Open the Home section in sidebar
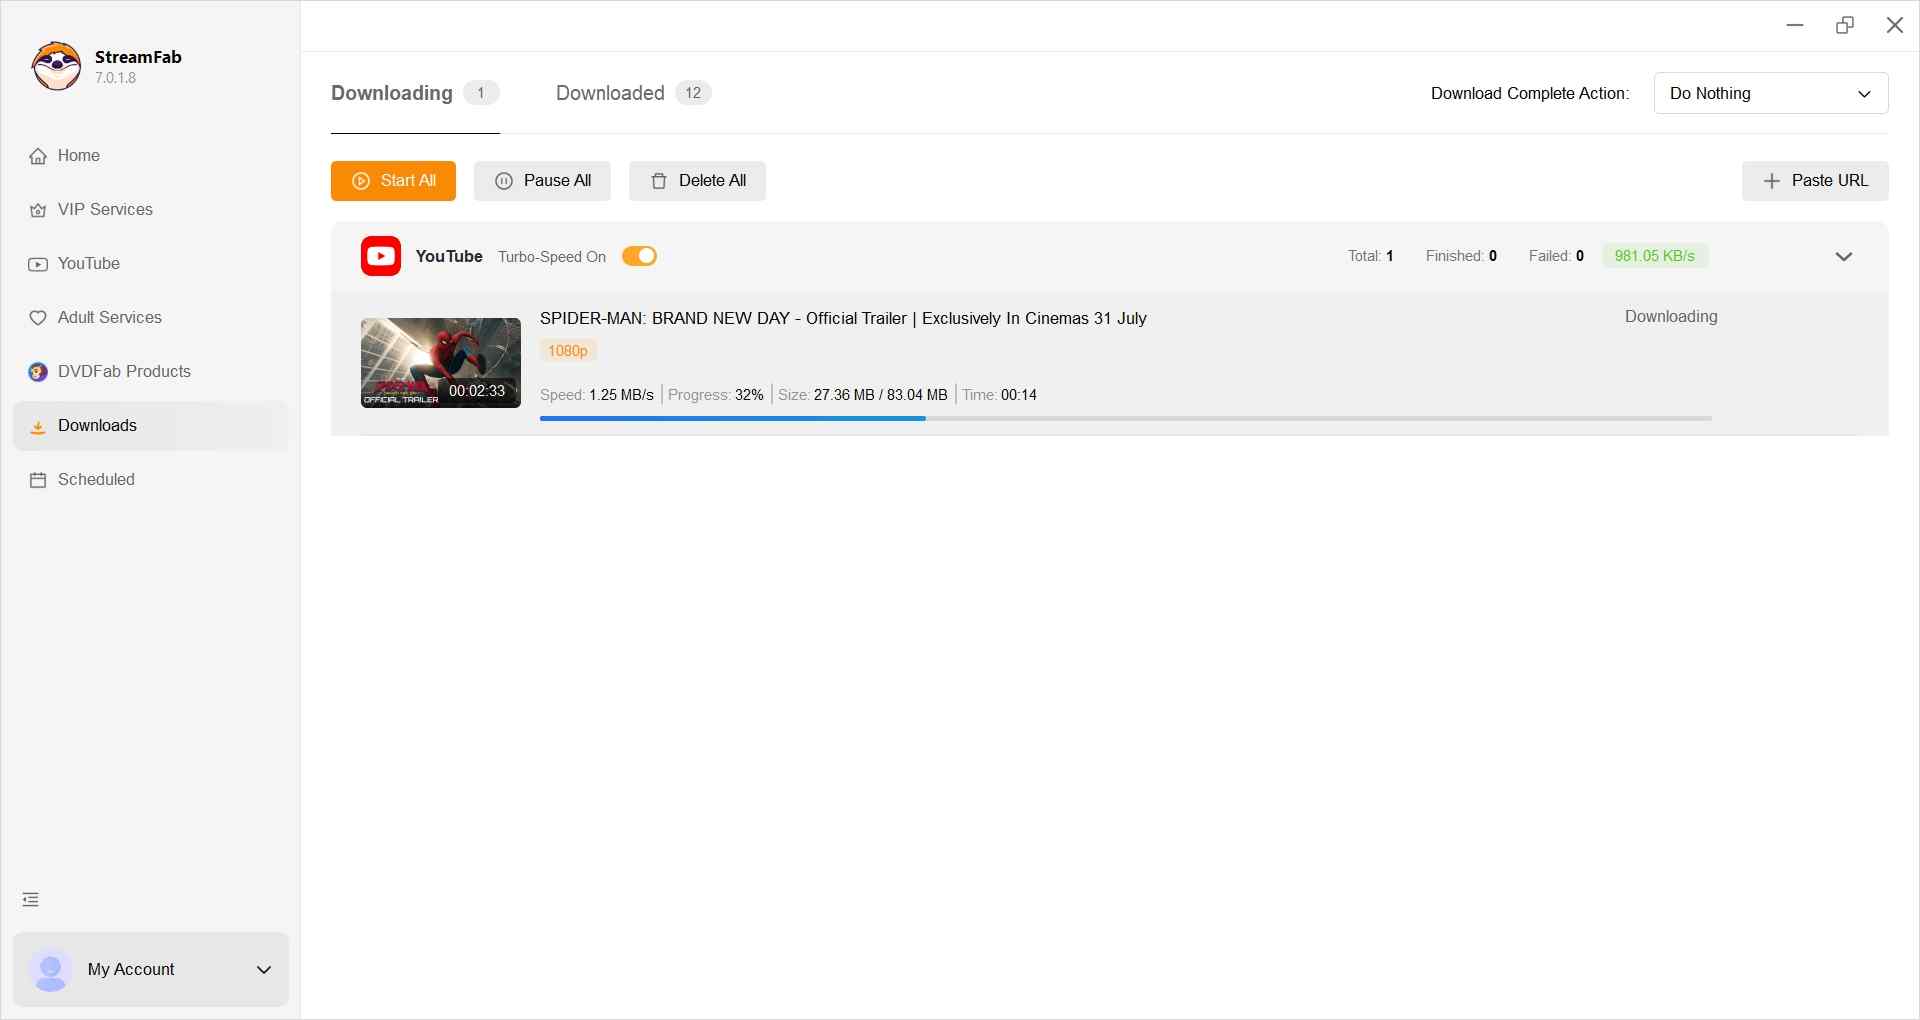Viewport: 1920px width, 1020px height. point(77,156)
